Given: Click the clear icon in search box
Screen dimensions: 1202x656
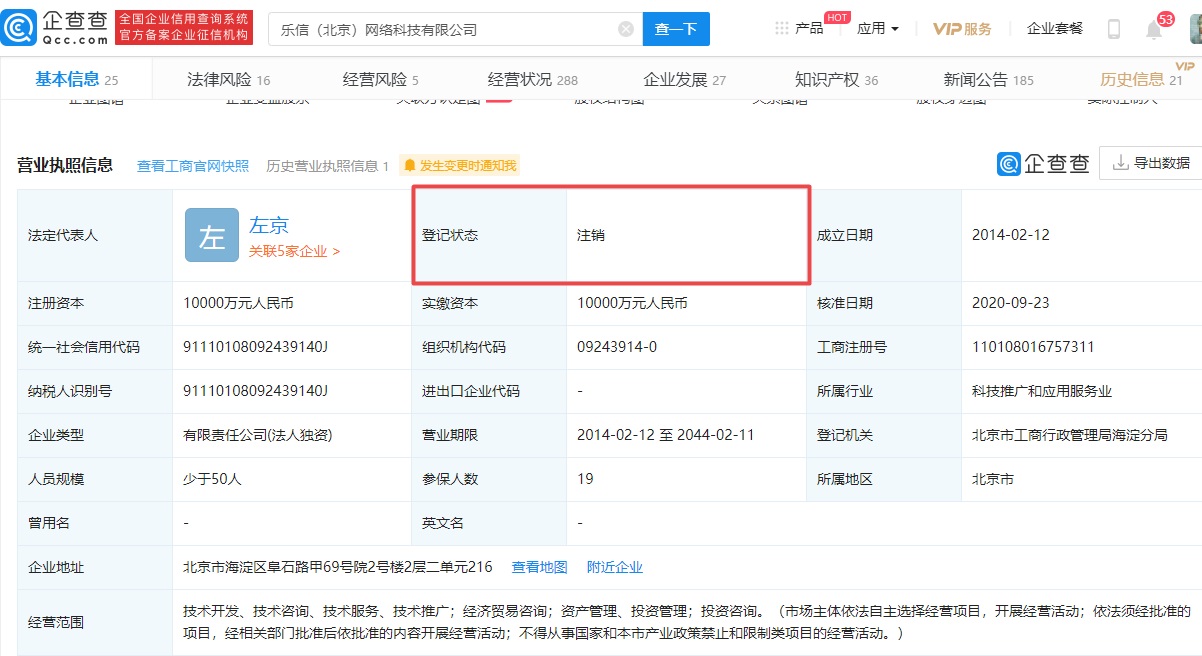Looking at the screenshot, I should coord(626,29).
